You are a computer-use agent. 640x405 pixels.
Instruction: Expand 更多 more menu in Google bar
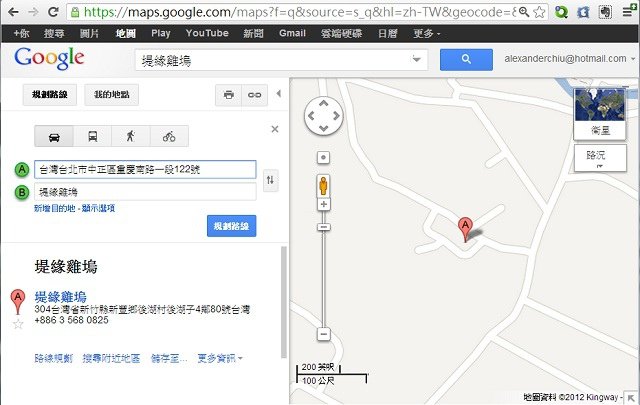coord(427,33)
